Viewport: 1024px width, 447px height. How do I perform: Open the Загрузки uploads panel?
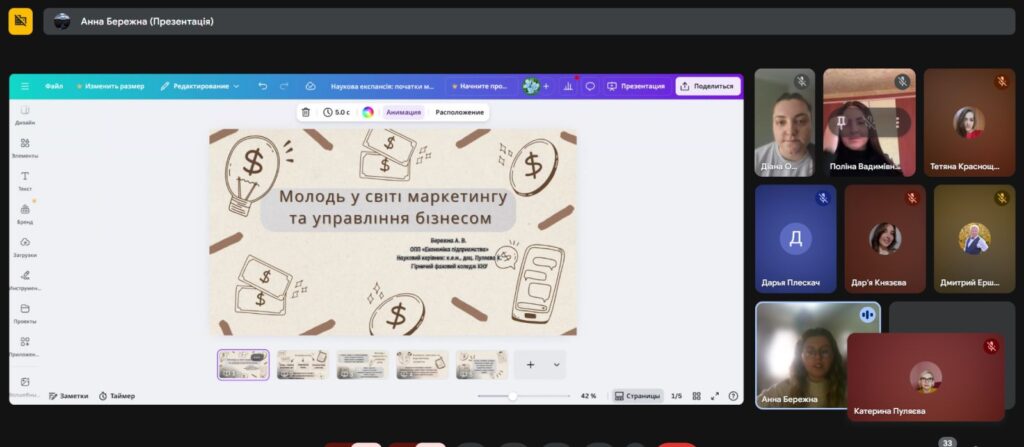coord(25,246)
